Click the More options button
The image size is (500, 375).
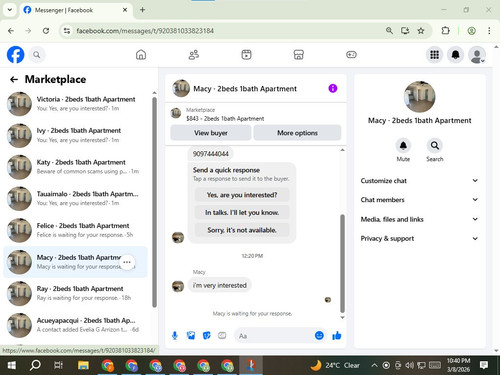(x=297, y=133)
